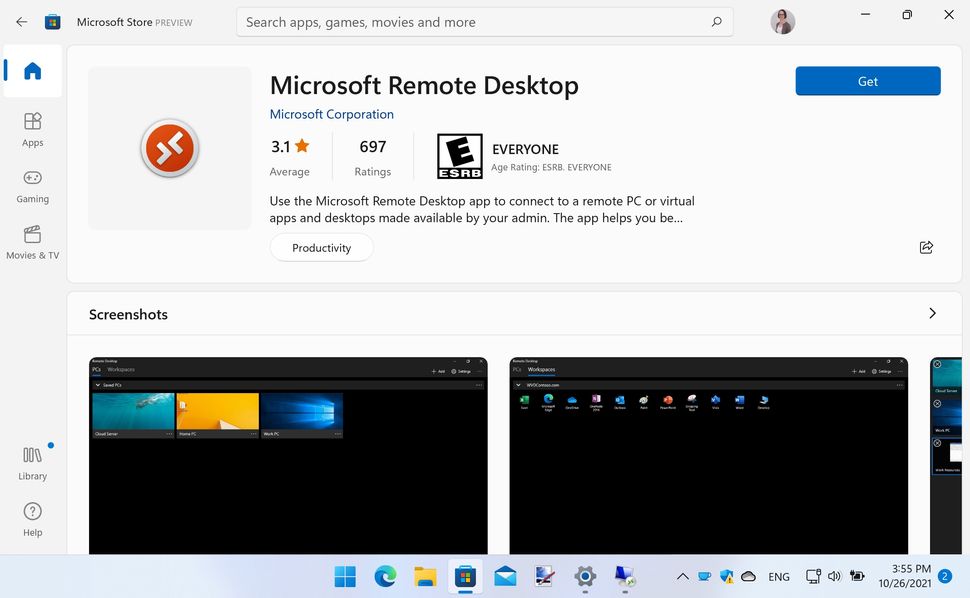Open the Movies & TV section
Image resolution: width=970 pixels, height=598 pixels.
click(x=32, y=242)
